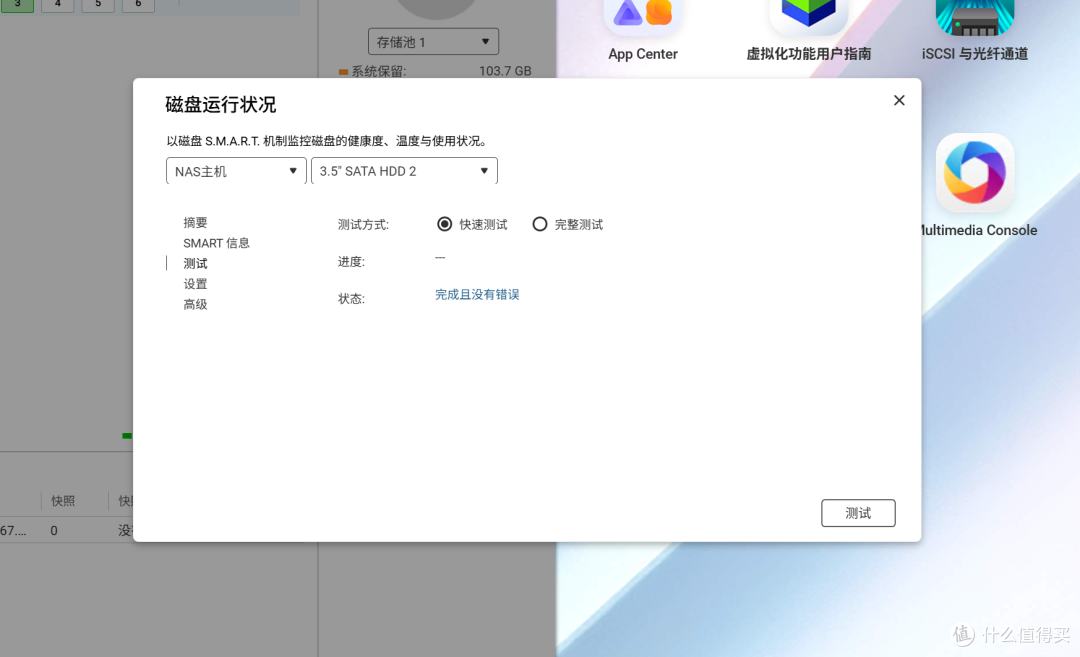Click the 进度 label

(x=351, y=262)
